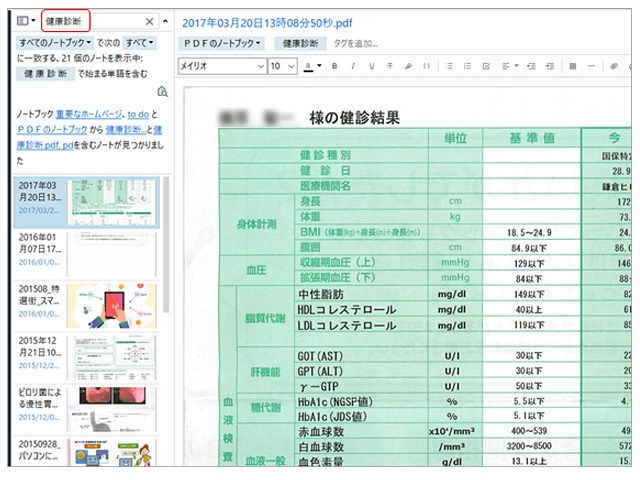
Task: Click the 単位 column header
Action: tap(456, 138)
